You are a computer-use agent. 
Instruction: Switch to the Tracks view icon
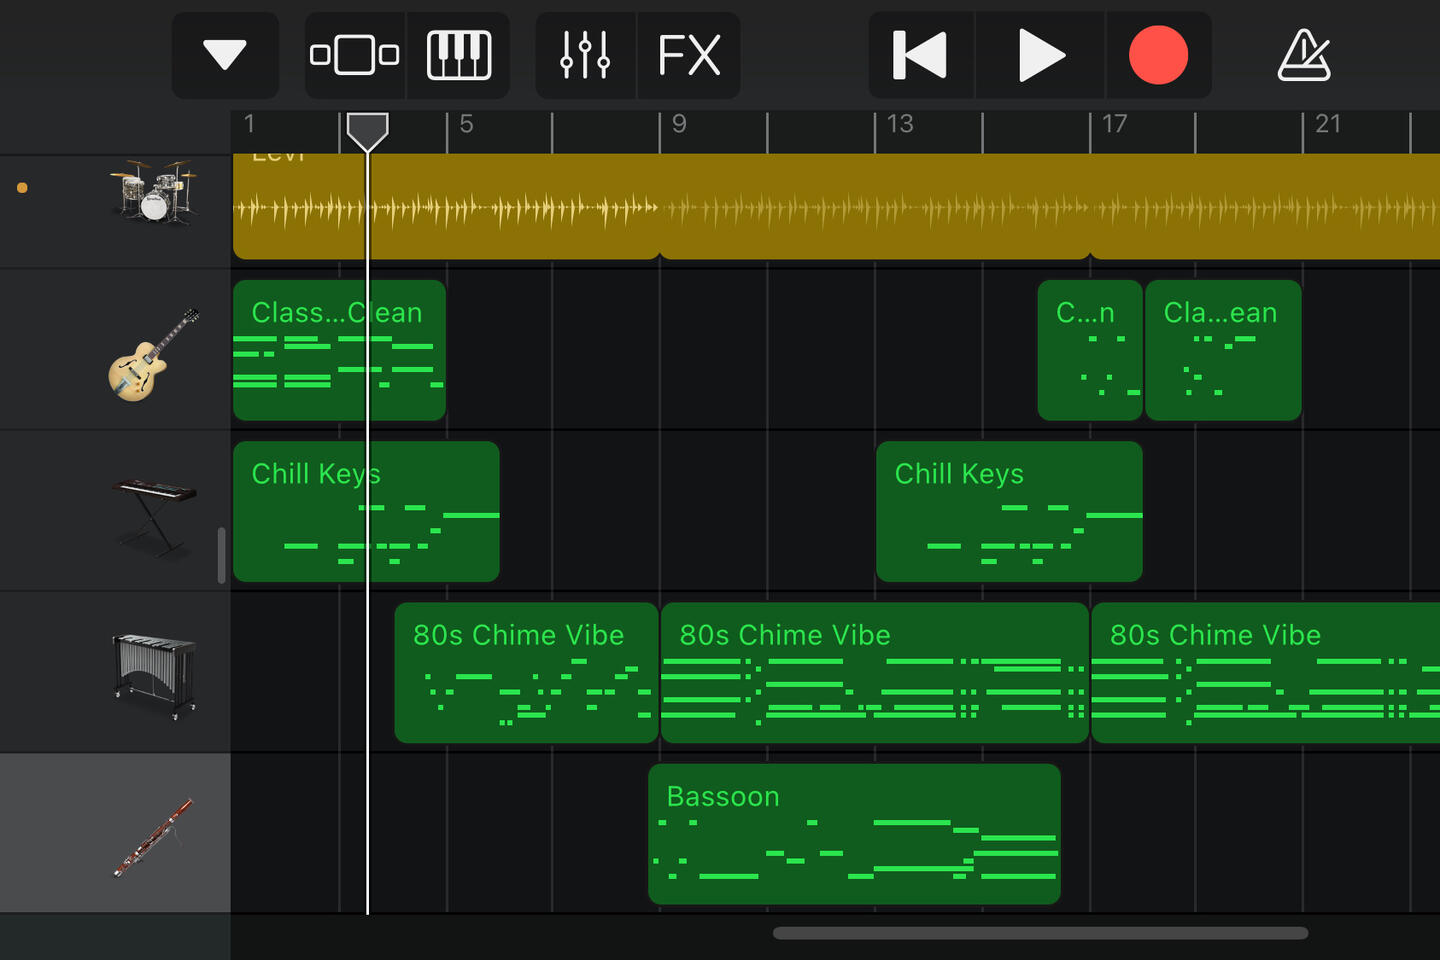355,55
